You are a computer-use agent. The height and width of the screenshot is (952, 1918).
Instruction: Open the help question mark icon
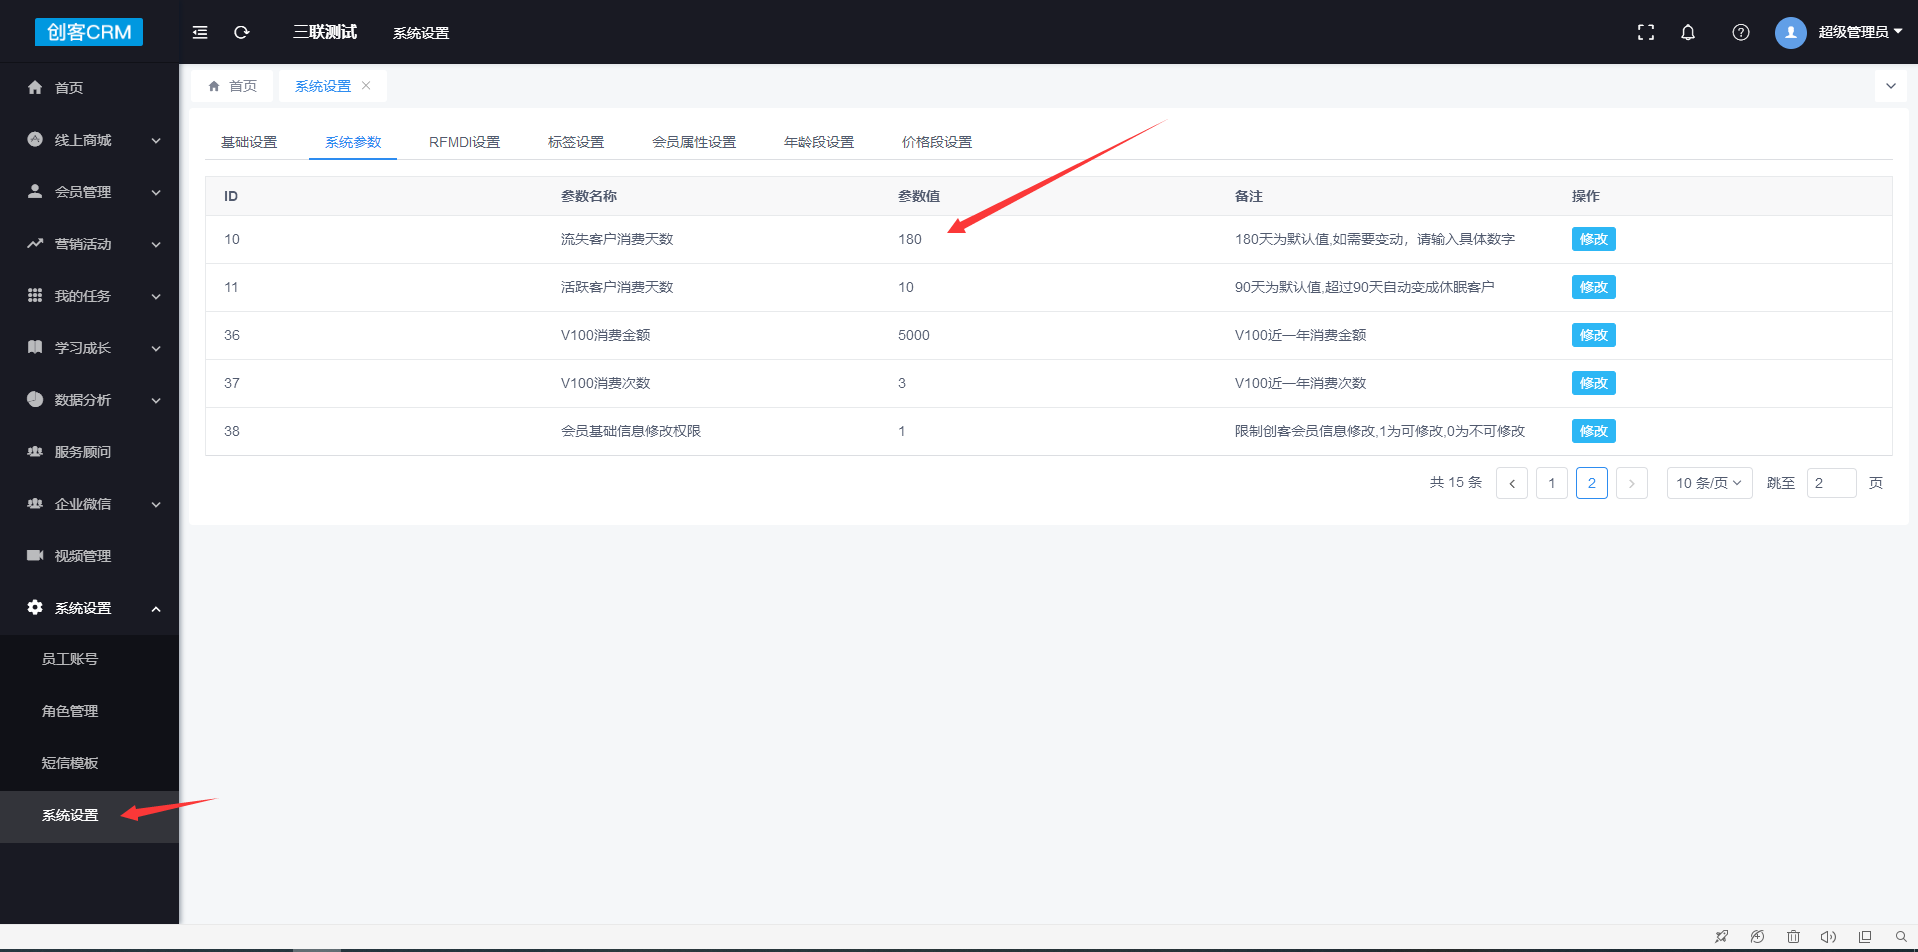coord(1741,32)
